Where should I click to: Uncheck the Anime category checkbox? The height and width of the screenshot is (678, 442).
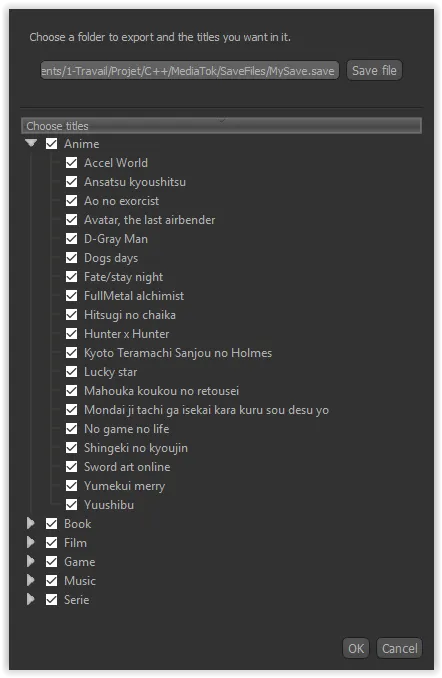(51, 144)
